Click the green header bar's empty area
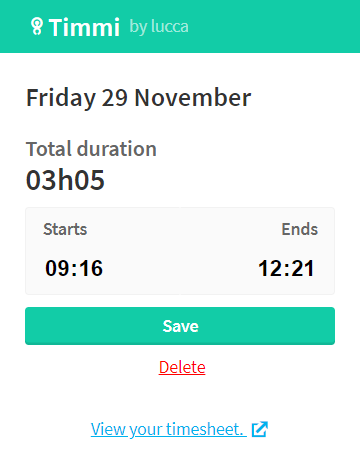Image resolution: width=360 pixels, height=469 pixels. 273,26
